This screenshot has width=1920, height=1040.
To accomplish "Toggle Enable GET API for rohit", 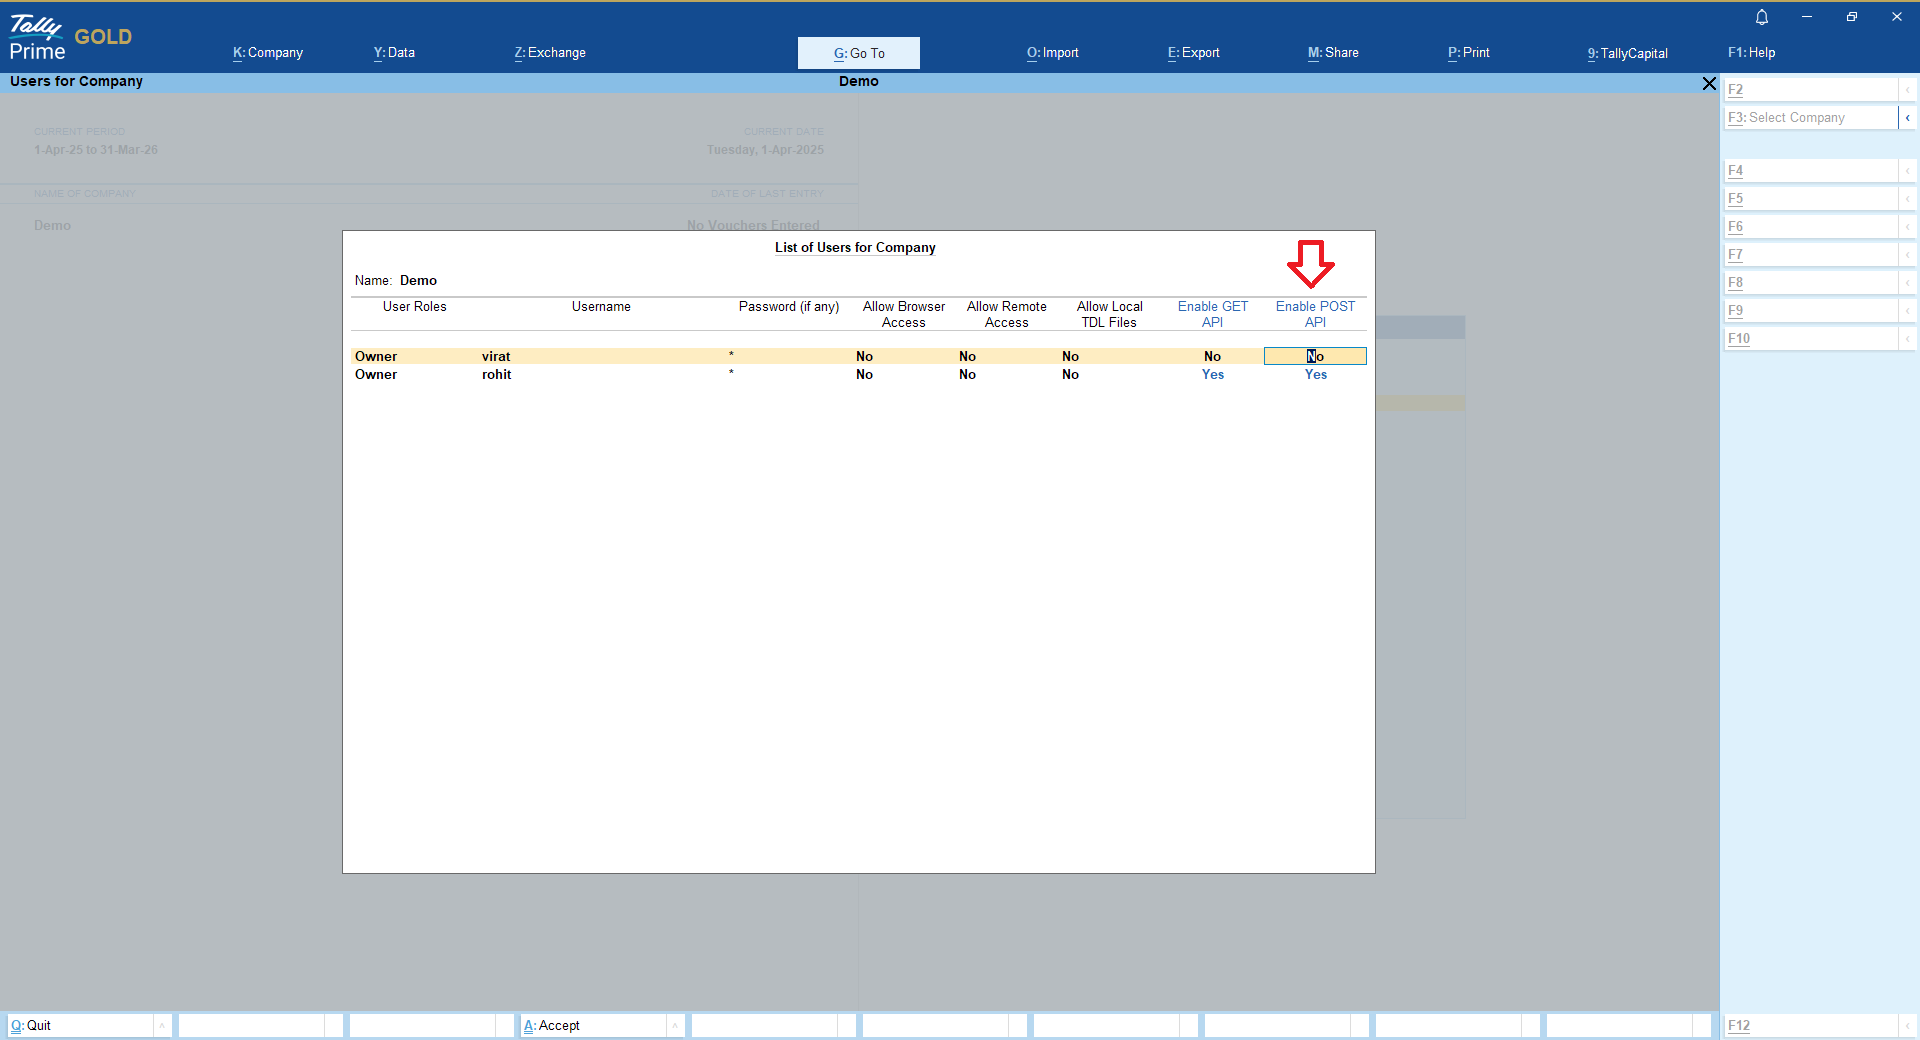I will click(1212, 375).
